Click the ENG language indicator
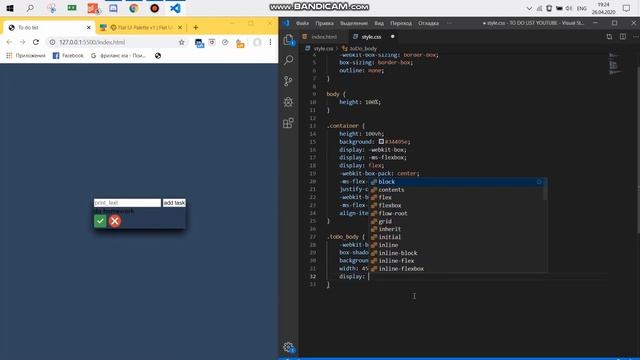Image resolution: width=640 pixels, height=360 pixels. 582,8
